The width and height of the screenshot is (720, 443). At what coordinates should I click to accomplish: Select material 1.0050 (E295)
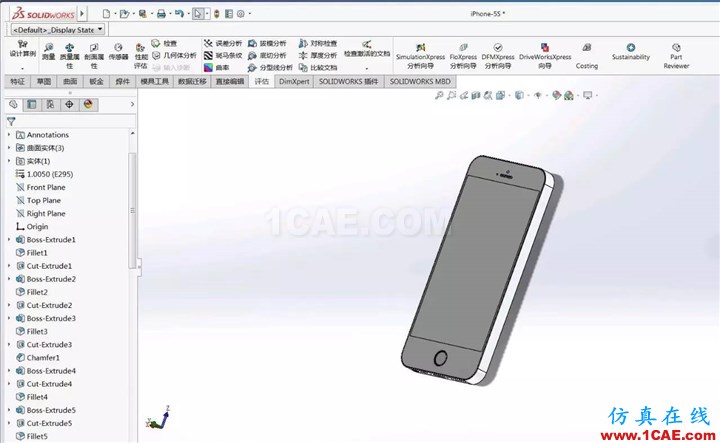(x=45, y=174)
